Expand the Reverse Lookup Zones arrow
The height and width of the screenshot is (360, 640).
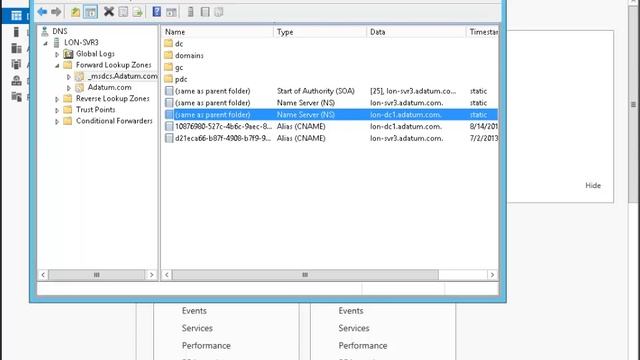pyautogui.click(x=57, y=99)
